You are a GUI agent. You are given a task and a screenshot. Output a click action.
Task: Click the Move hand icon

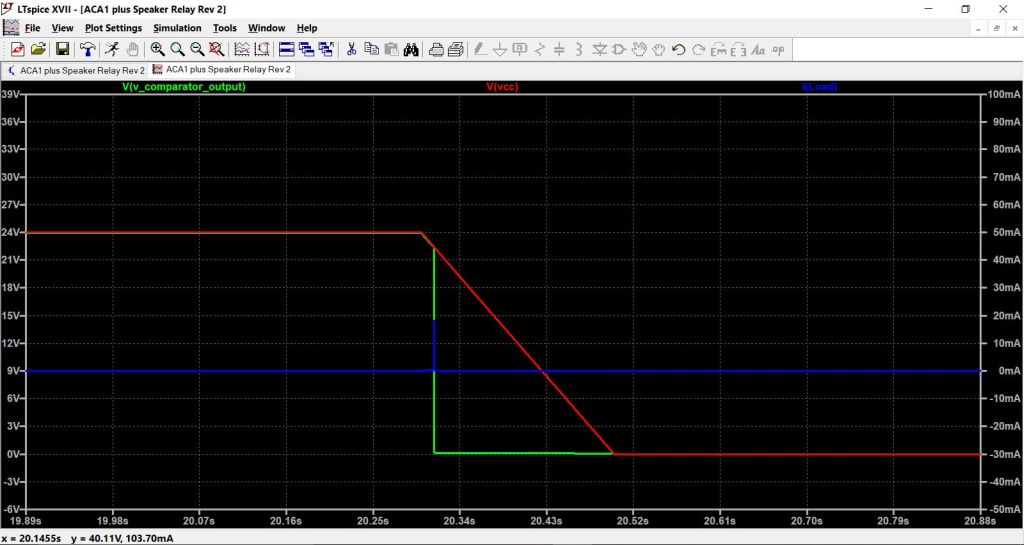(639, 50)
